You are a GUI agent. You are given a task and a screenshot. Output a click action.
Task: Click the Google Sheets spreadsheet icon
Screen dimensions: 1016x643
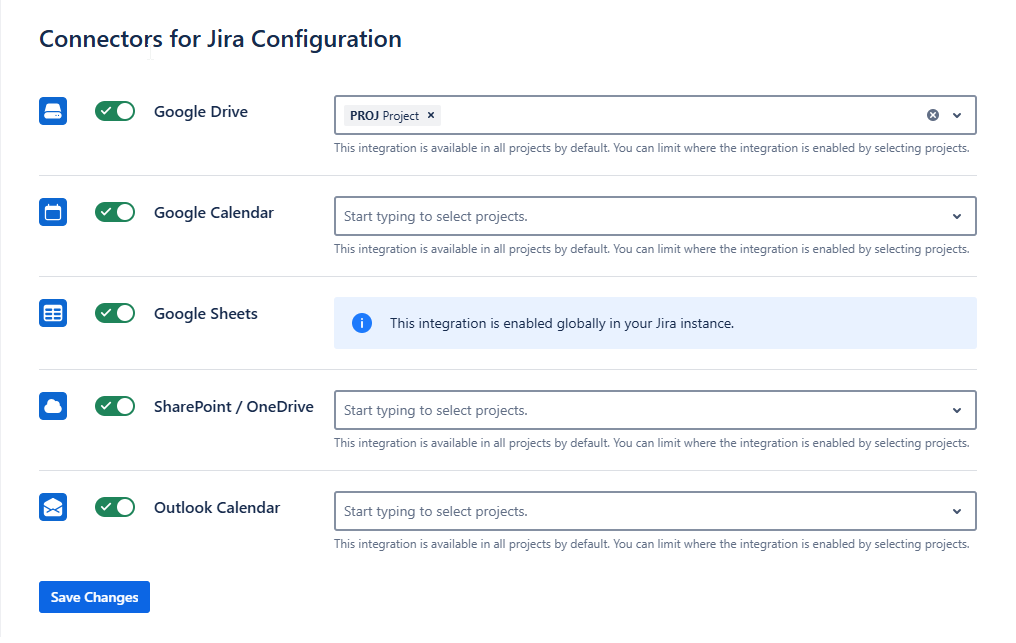tap(53, 313)
